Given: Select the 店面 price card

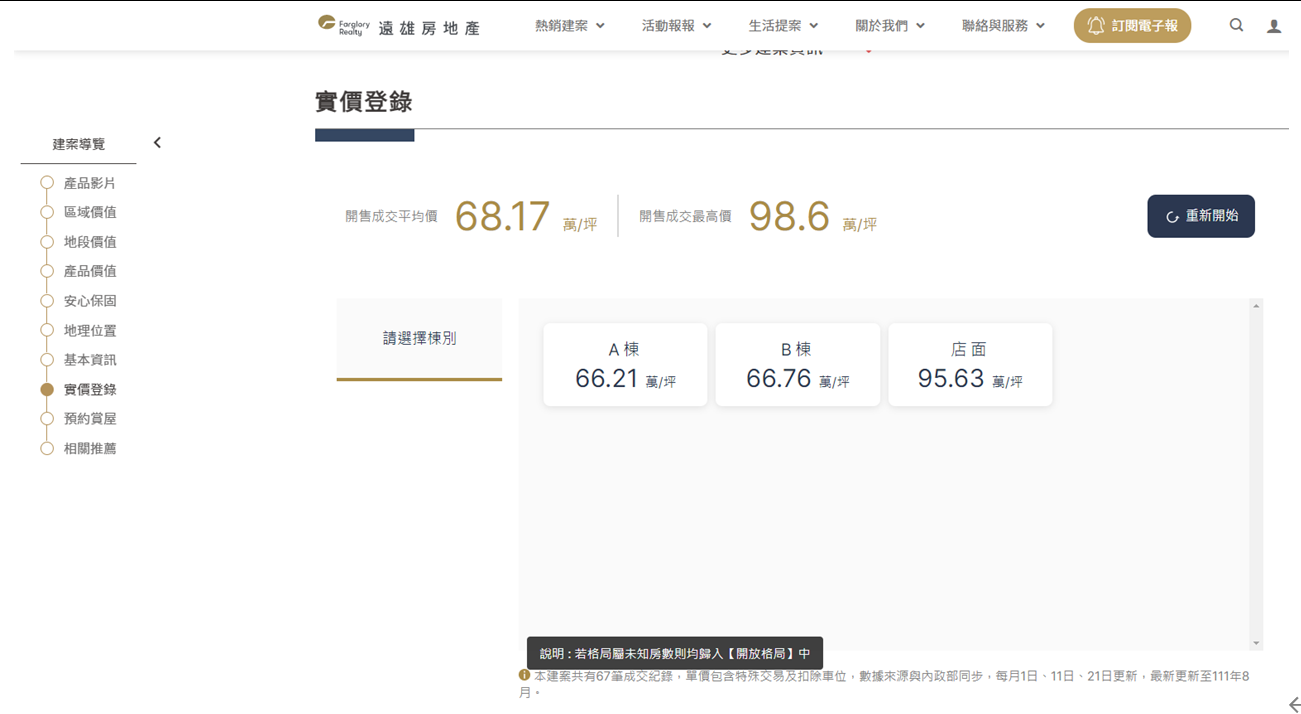Looking at the screenshot, I should [x=969, y=365].
